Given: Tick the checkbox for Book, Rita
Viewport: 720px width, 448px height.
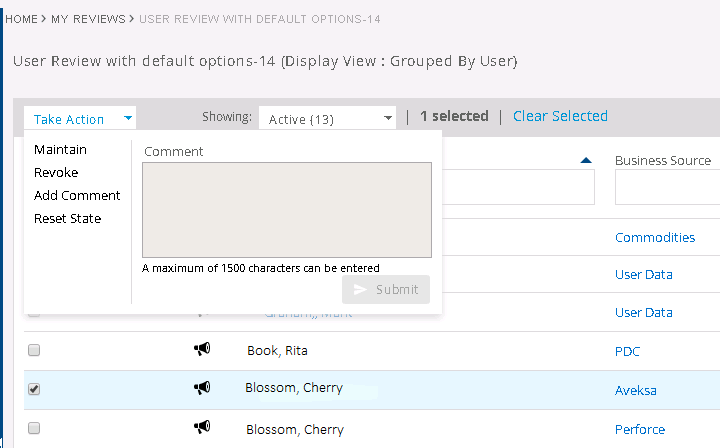Looking at the screenshot, I should point(34,351).
